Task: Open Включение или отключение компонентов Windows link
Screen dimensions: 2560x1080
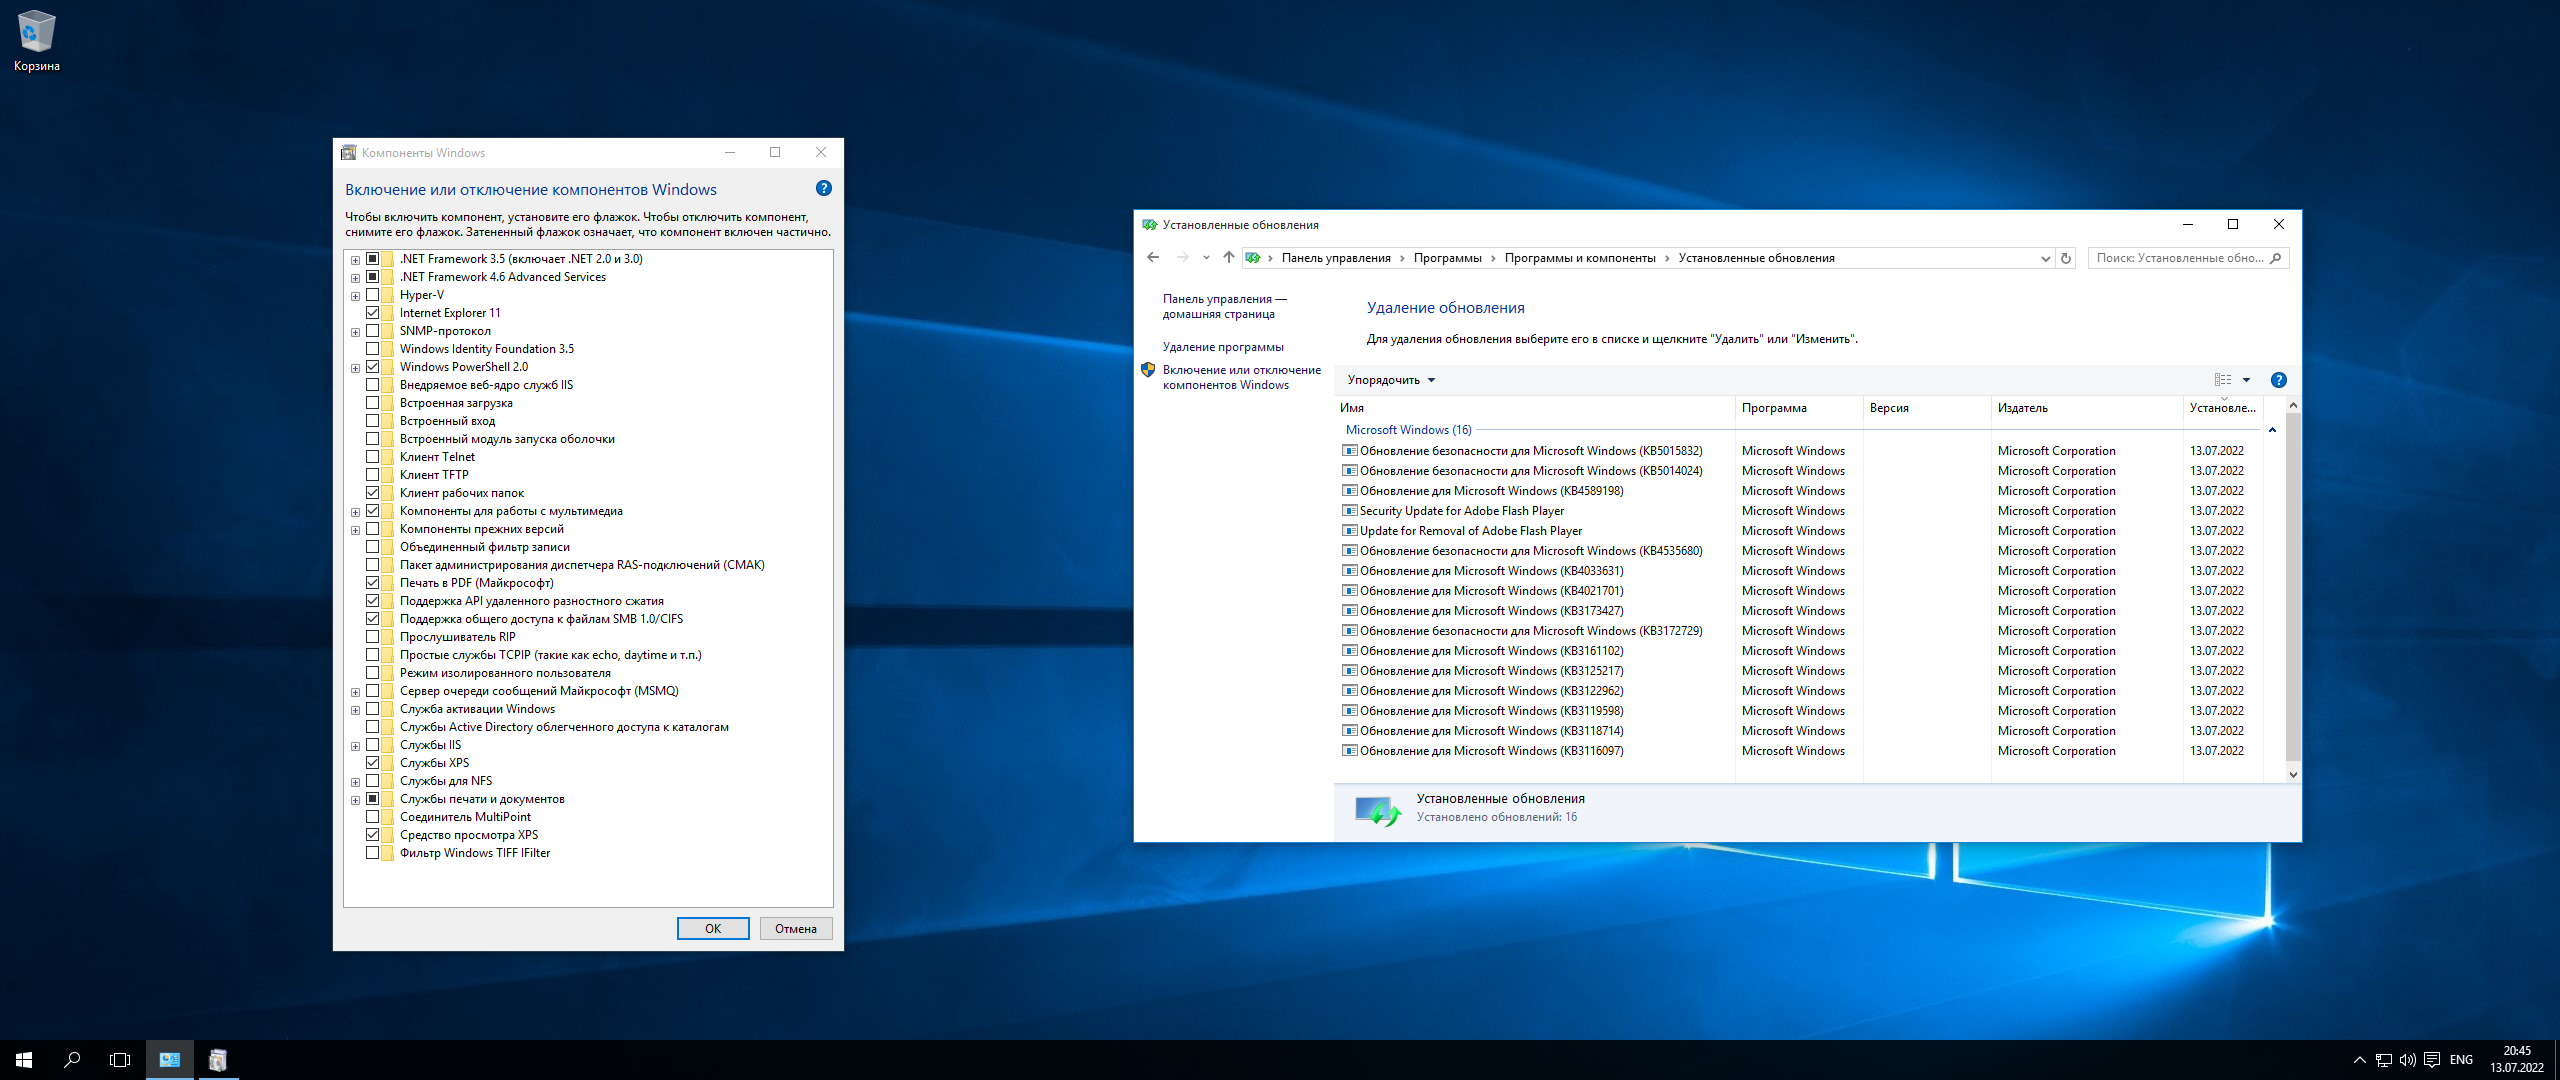Action: 1241,377
